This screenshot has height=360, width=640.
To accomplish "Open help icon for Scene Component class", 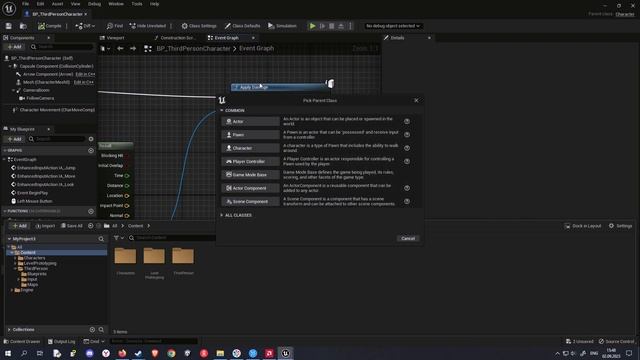I will pos(407,202).
